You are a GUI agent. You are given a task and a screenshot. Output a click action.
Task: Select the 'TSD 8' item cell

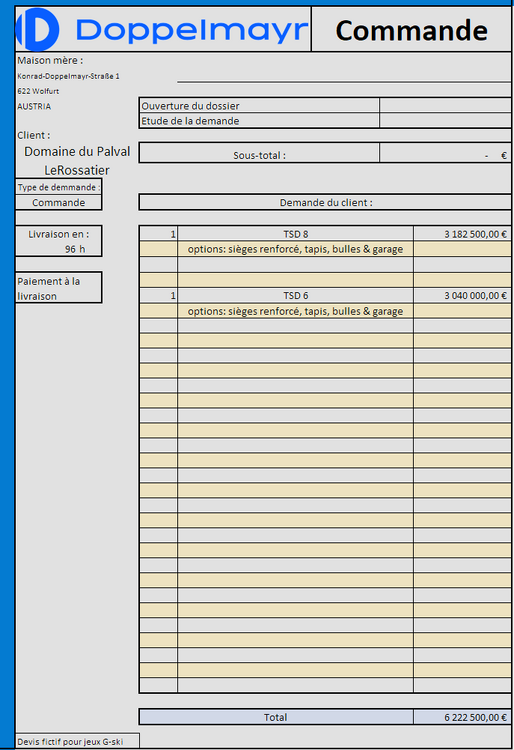coord(295,234)
